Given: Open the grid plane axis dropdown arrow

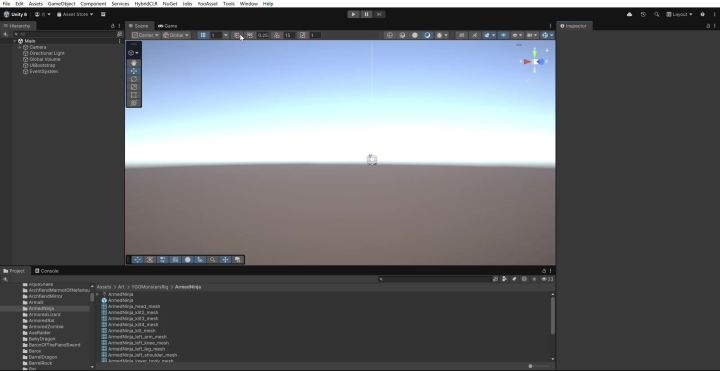Looking at the screenshot, I should [x=225, y=35].
